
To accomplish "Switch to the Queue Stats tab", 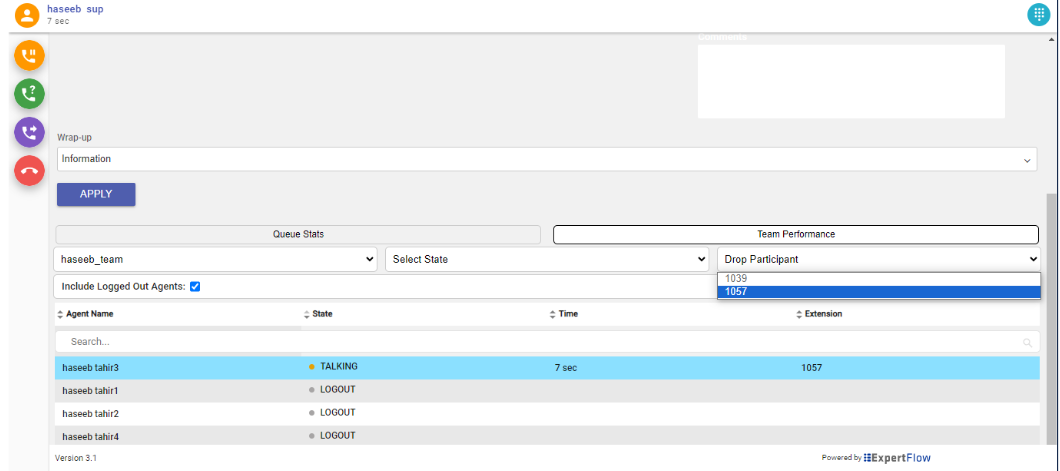I will tap(298, 234).
